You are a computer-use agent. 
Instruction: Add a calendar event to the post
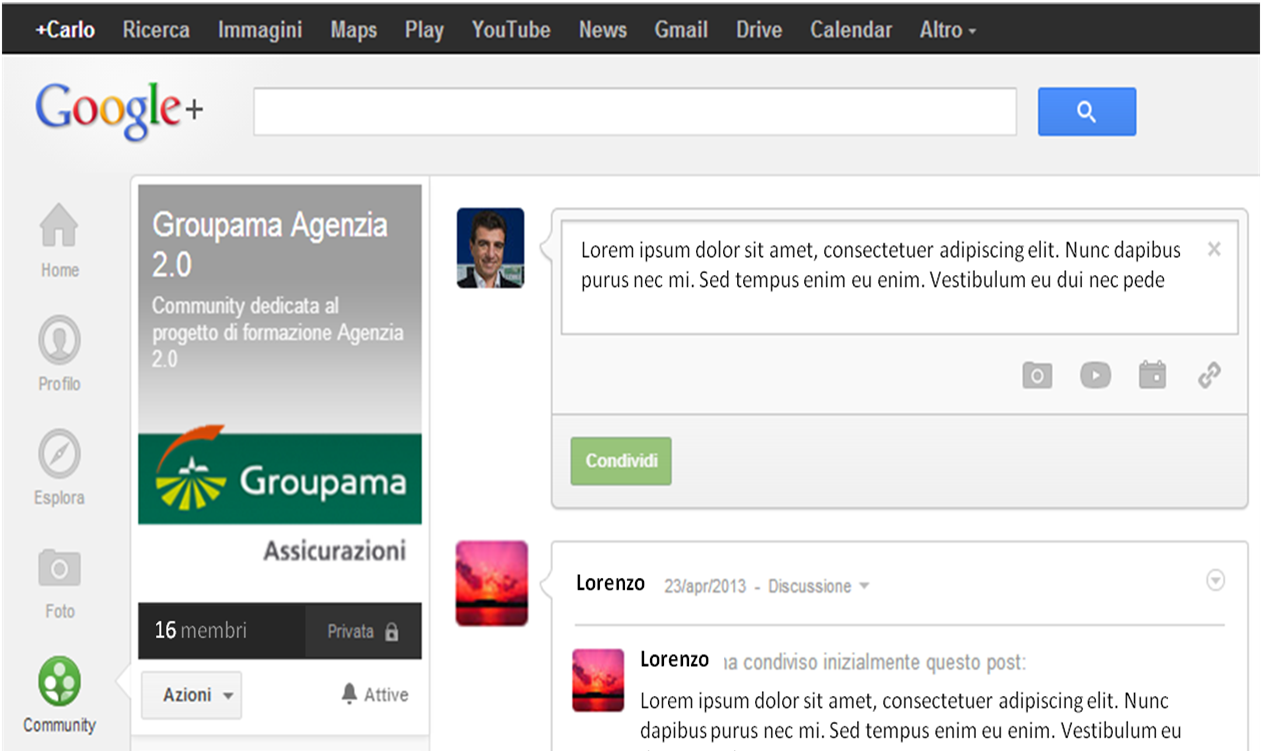(x=1153, y=376)
